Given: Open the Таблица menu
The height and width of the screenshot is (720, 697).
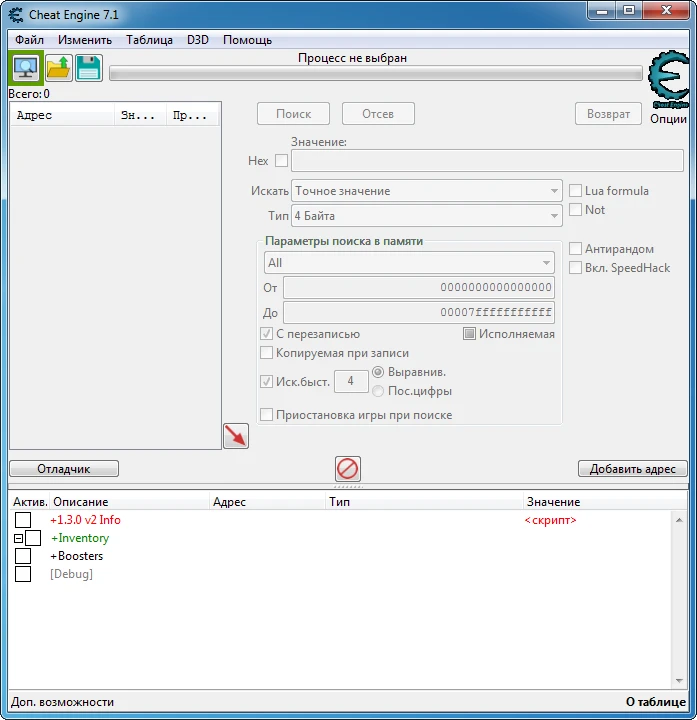Looking at the screenshot, I should (x=150, y=40).
